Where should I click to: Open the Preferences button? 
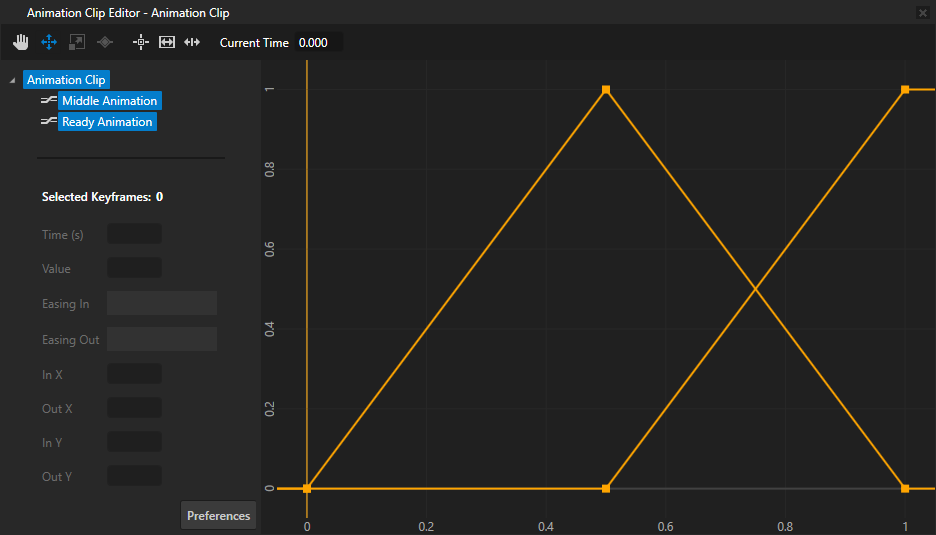219,516
